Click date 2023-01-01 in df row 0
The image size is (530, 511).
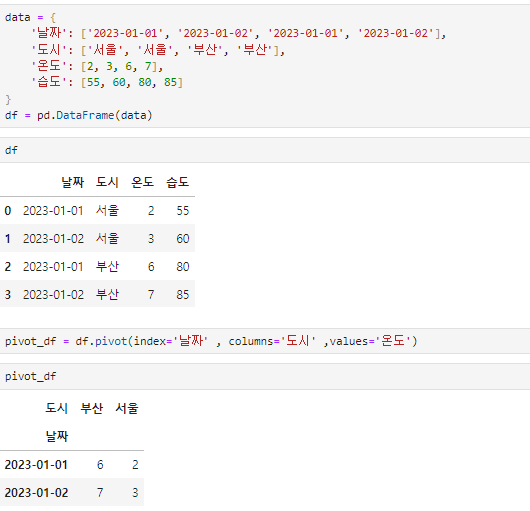pos(53,211)
